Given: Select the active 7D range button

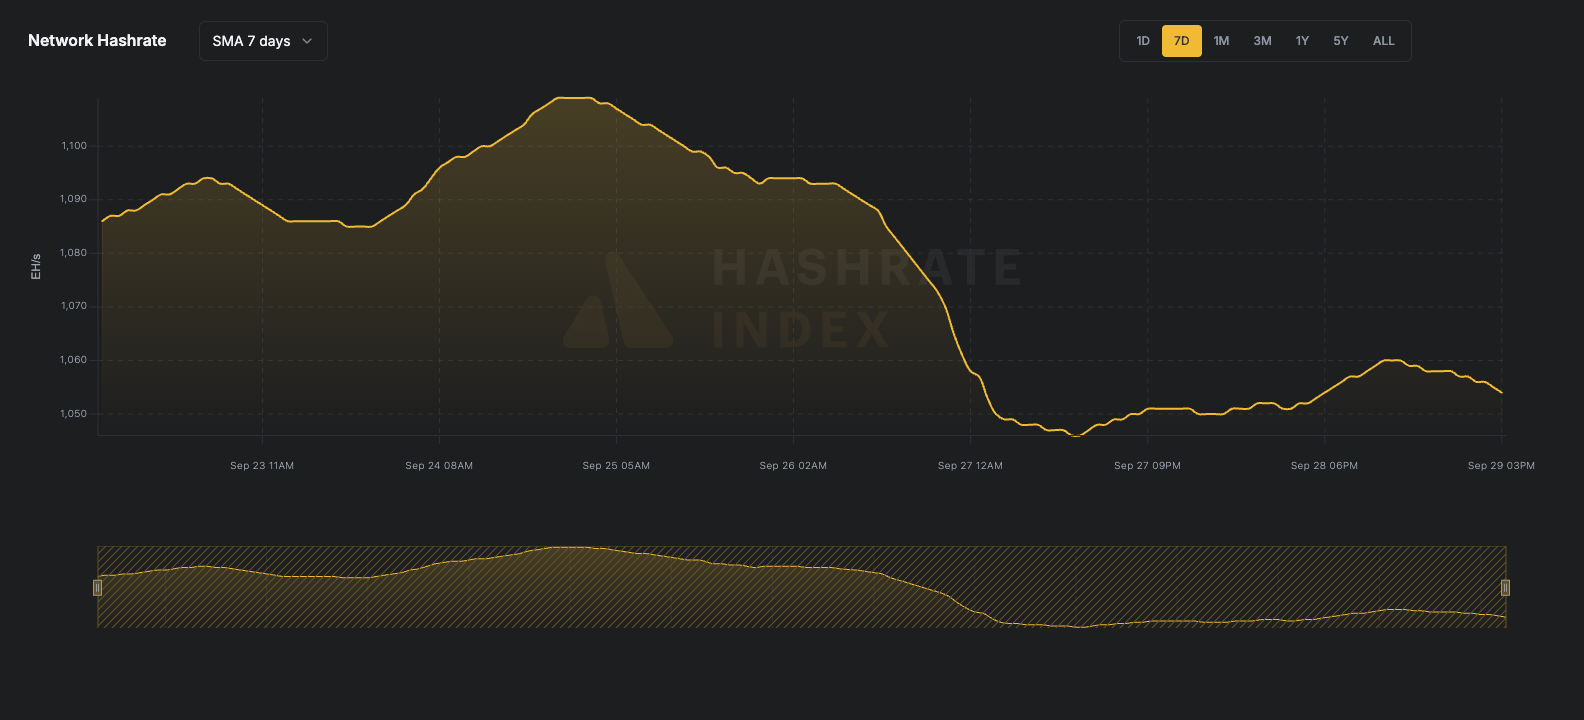Looking at the screenshot, I should (1181, 41).
